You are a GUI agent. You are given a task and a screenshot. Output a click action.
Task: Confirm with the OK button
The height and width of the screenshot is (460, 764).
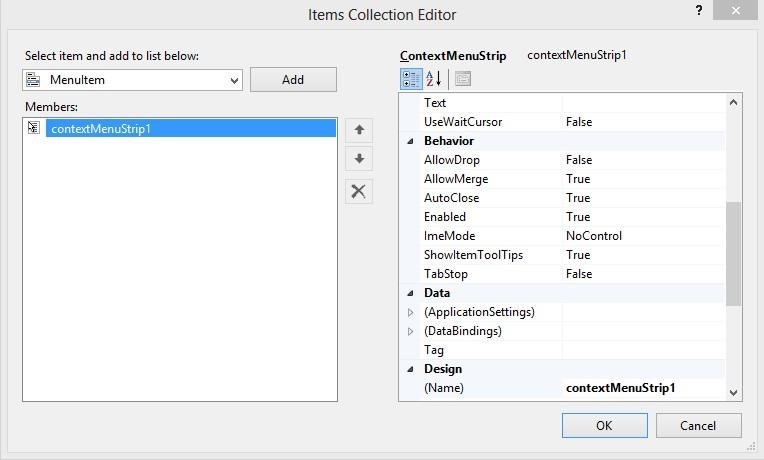[x=604, y=425]
